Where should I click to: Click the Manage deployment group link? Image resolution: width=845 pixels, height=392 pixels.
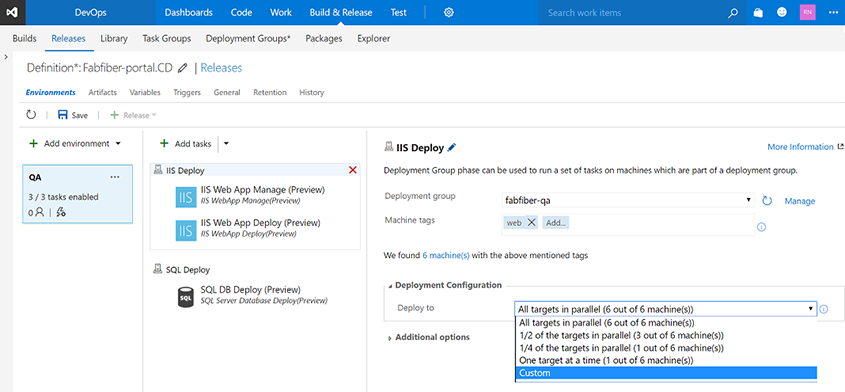click(800, 201)
